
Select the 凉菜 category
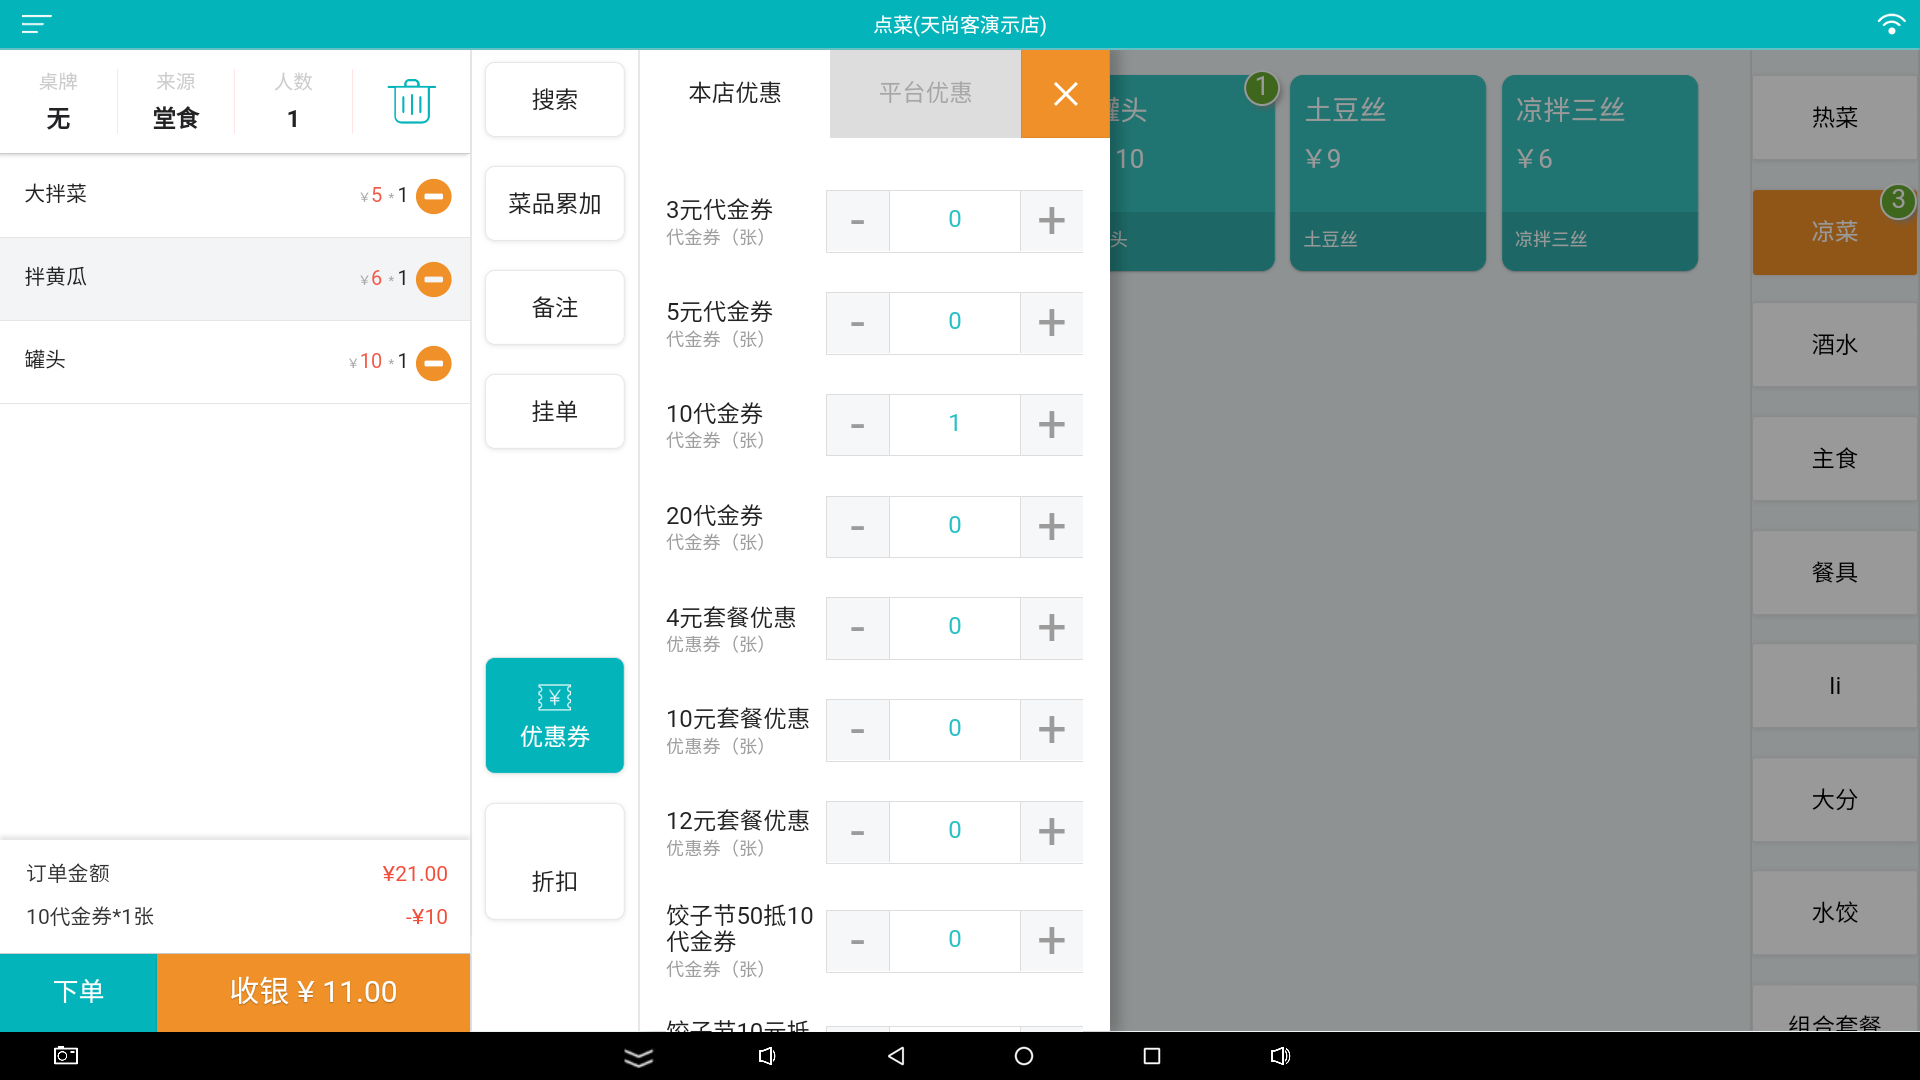pos(1835,232)
